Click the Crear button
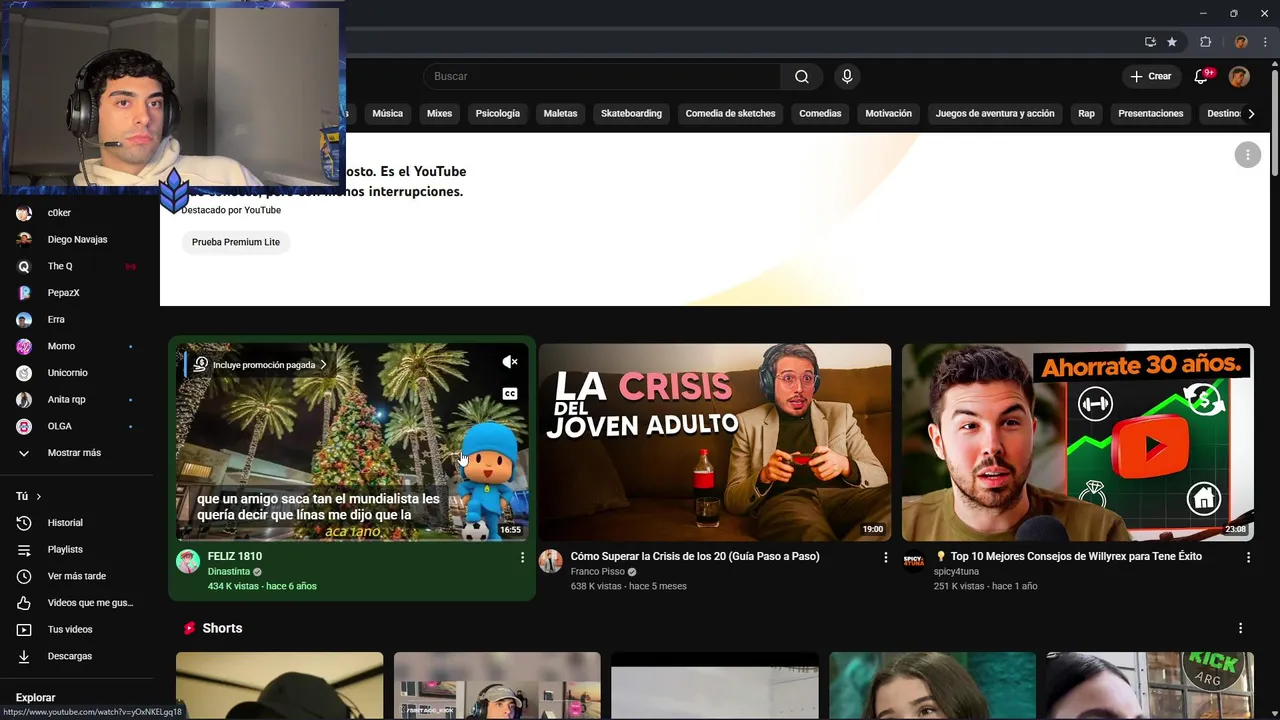The height and width of the screenshot is (720, 1280). pyautogui.click(x=1150, y=76)
